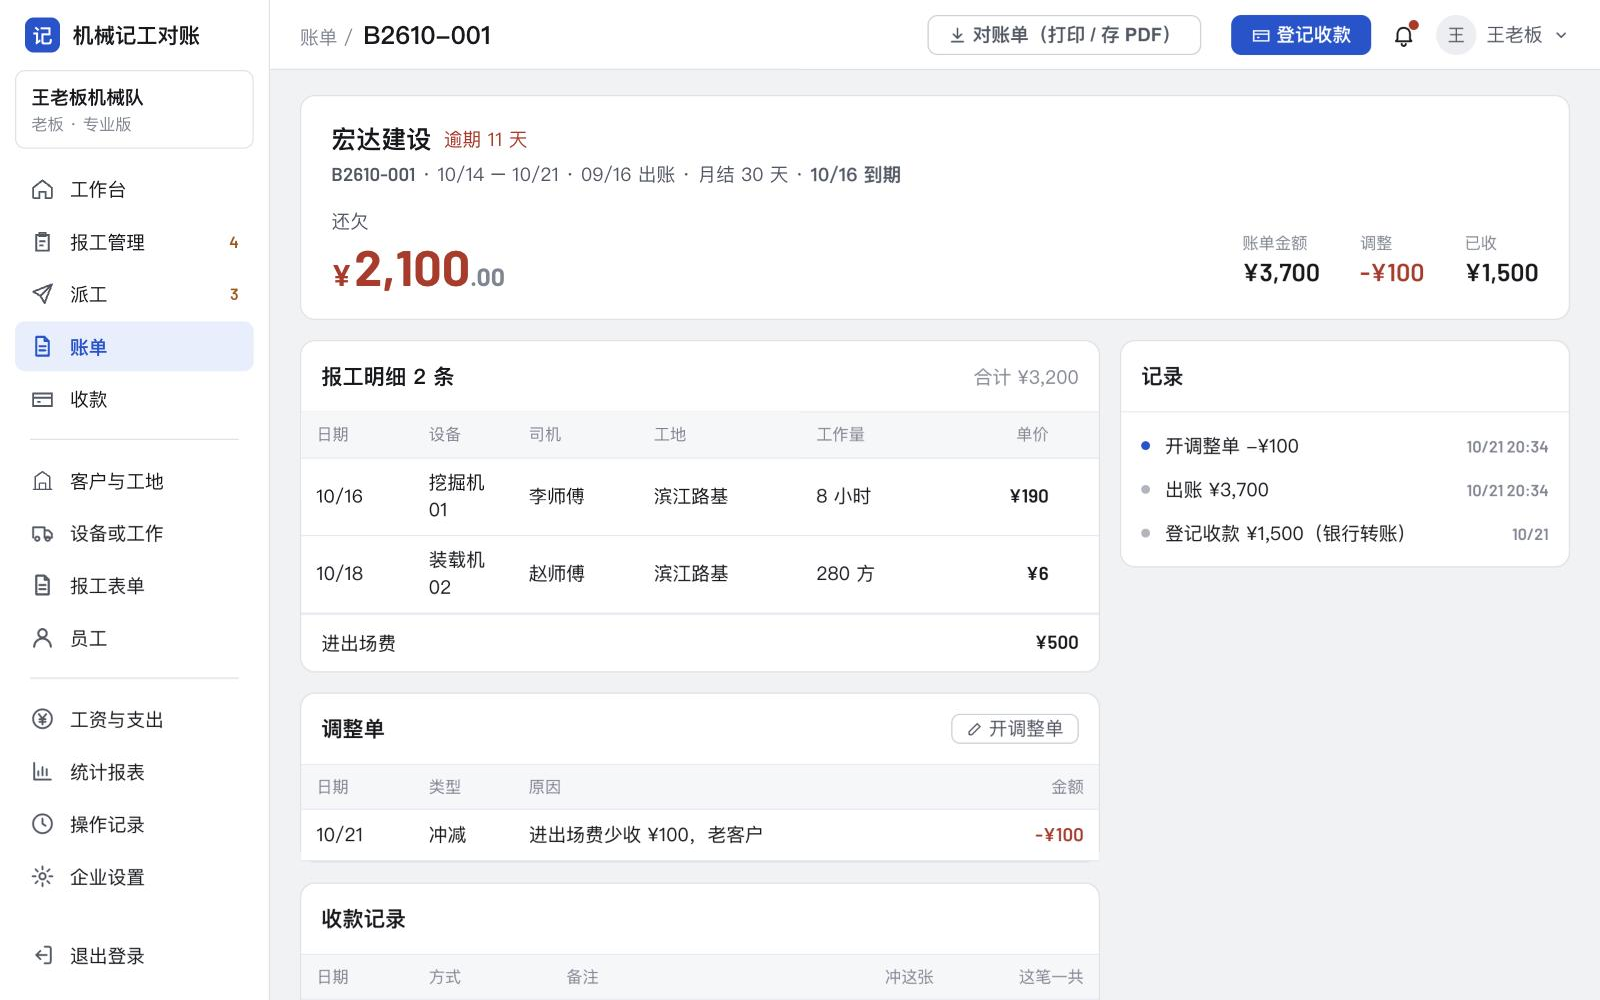Click 进出场费少收 ¥100，老客户 reason text
The height and width of the screenshot is (1000, 1600).
645,834
